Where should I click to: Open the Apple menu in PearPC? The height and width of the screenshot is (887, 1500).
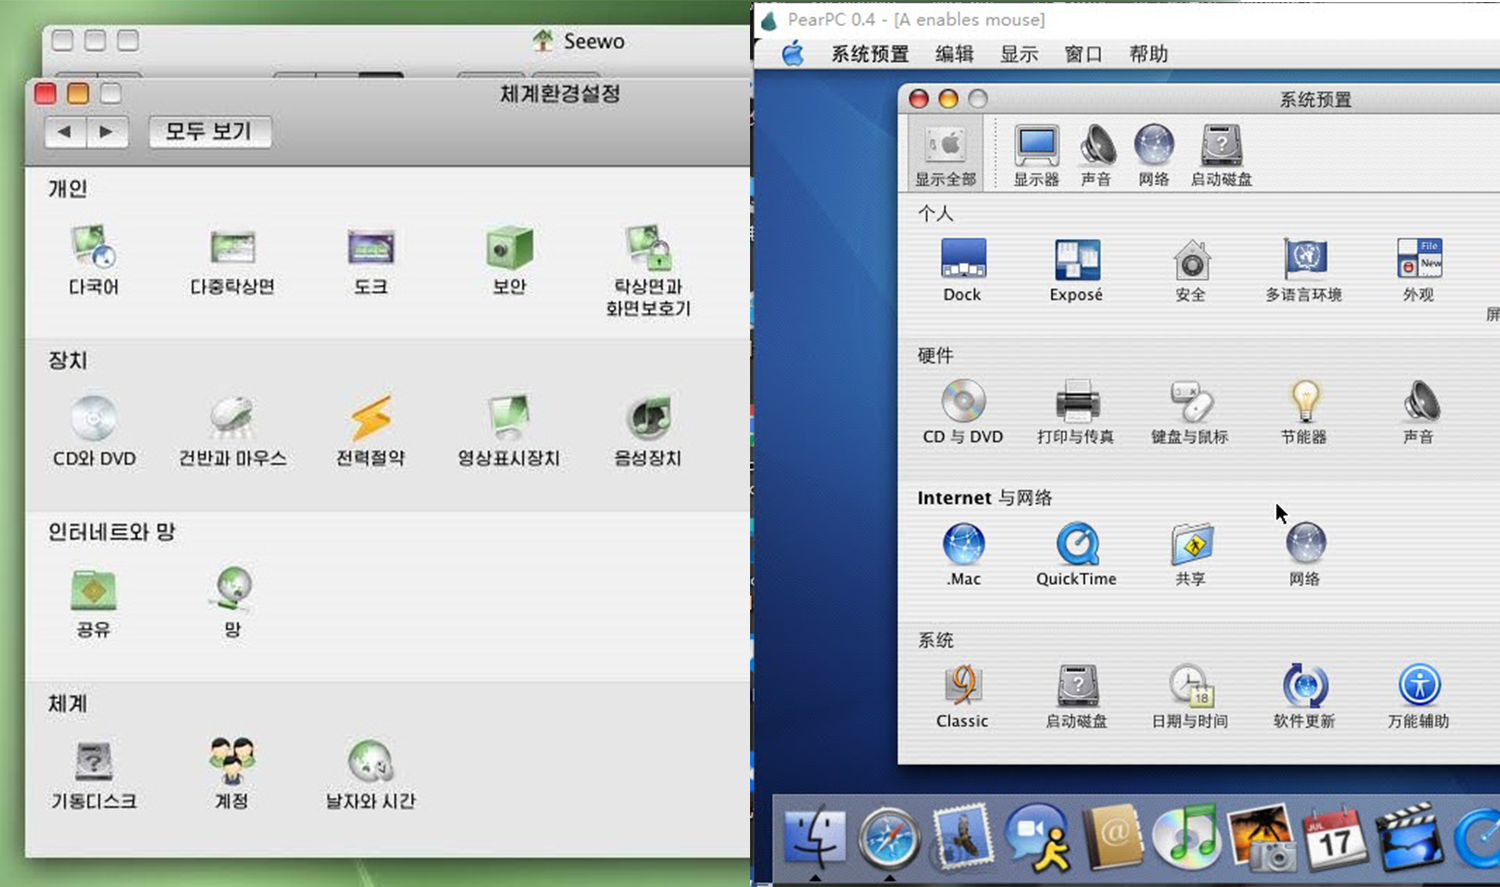point(793,54)
